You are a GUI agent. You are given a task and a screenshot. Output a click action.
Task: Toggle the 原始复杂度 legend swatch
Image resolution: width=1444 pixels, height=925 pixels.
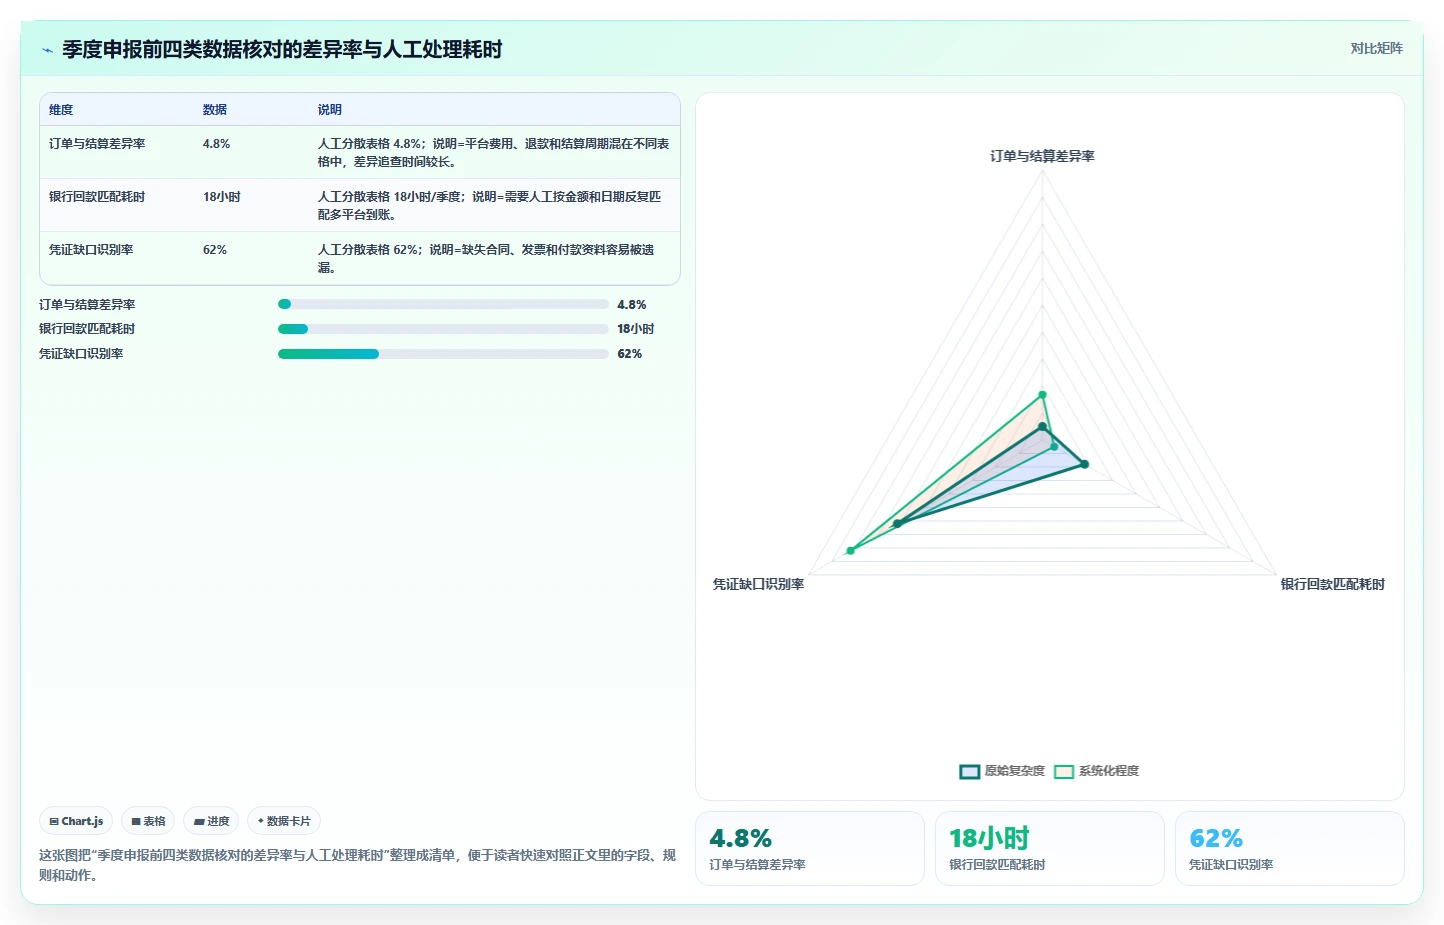click(969, 771)
